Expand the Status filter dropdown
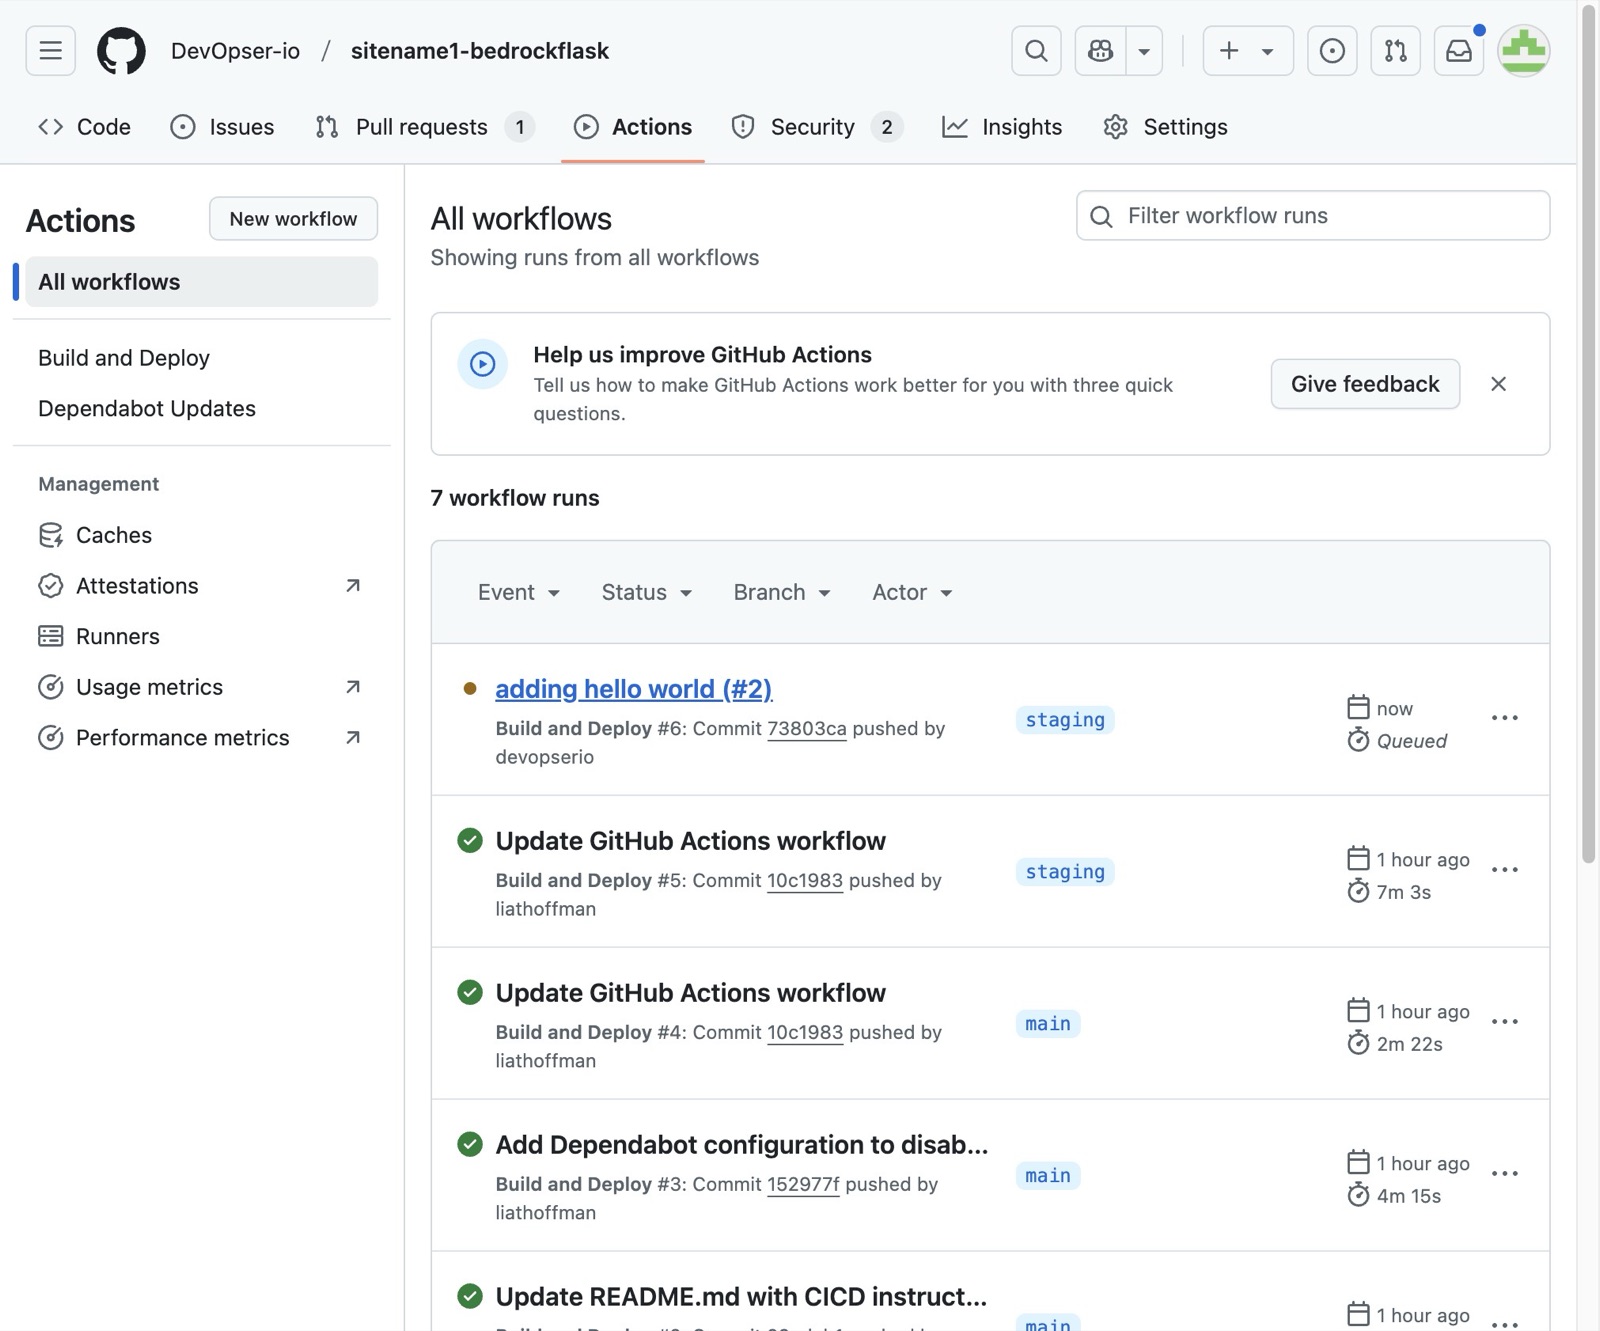The width and height of the screenshot is (1600, 1331). [x=646, y=593]
